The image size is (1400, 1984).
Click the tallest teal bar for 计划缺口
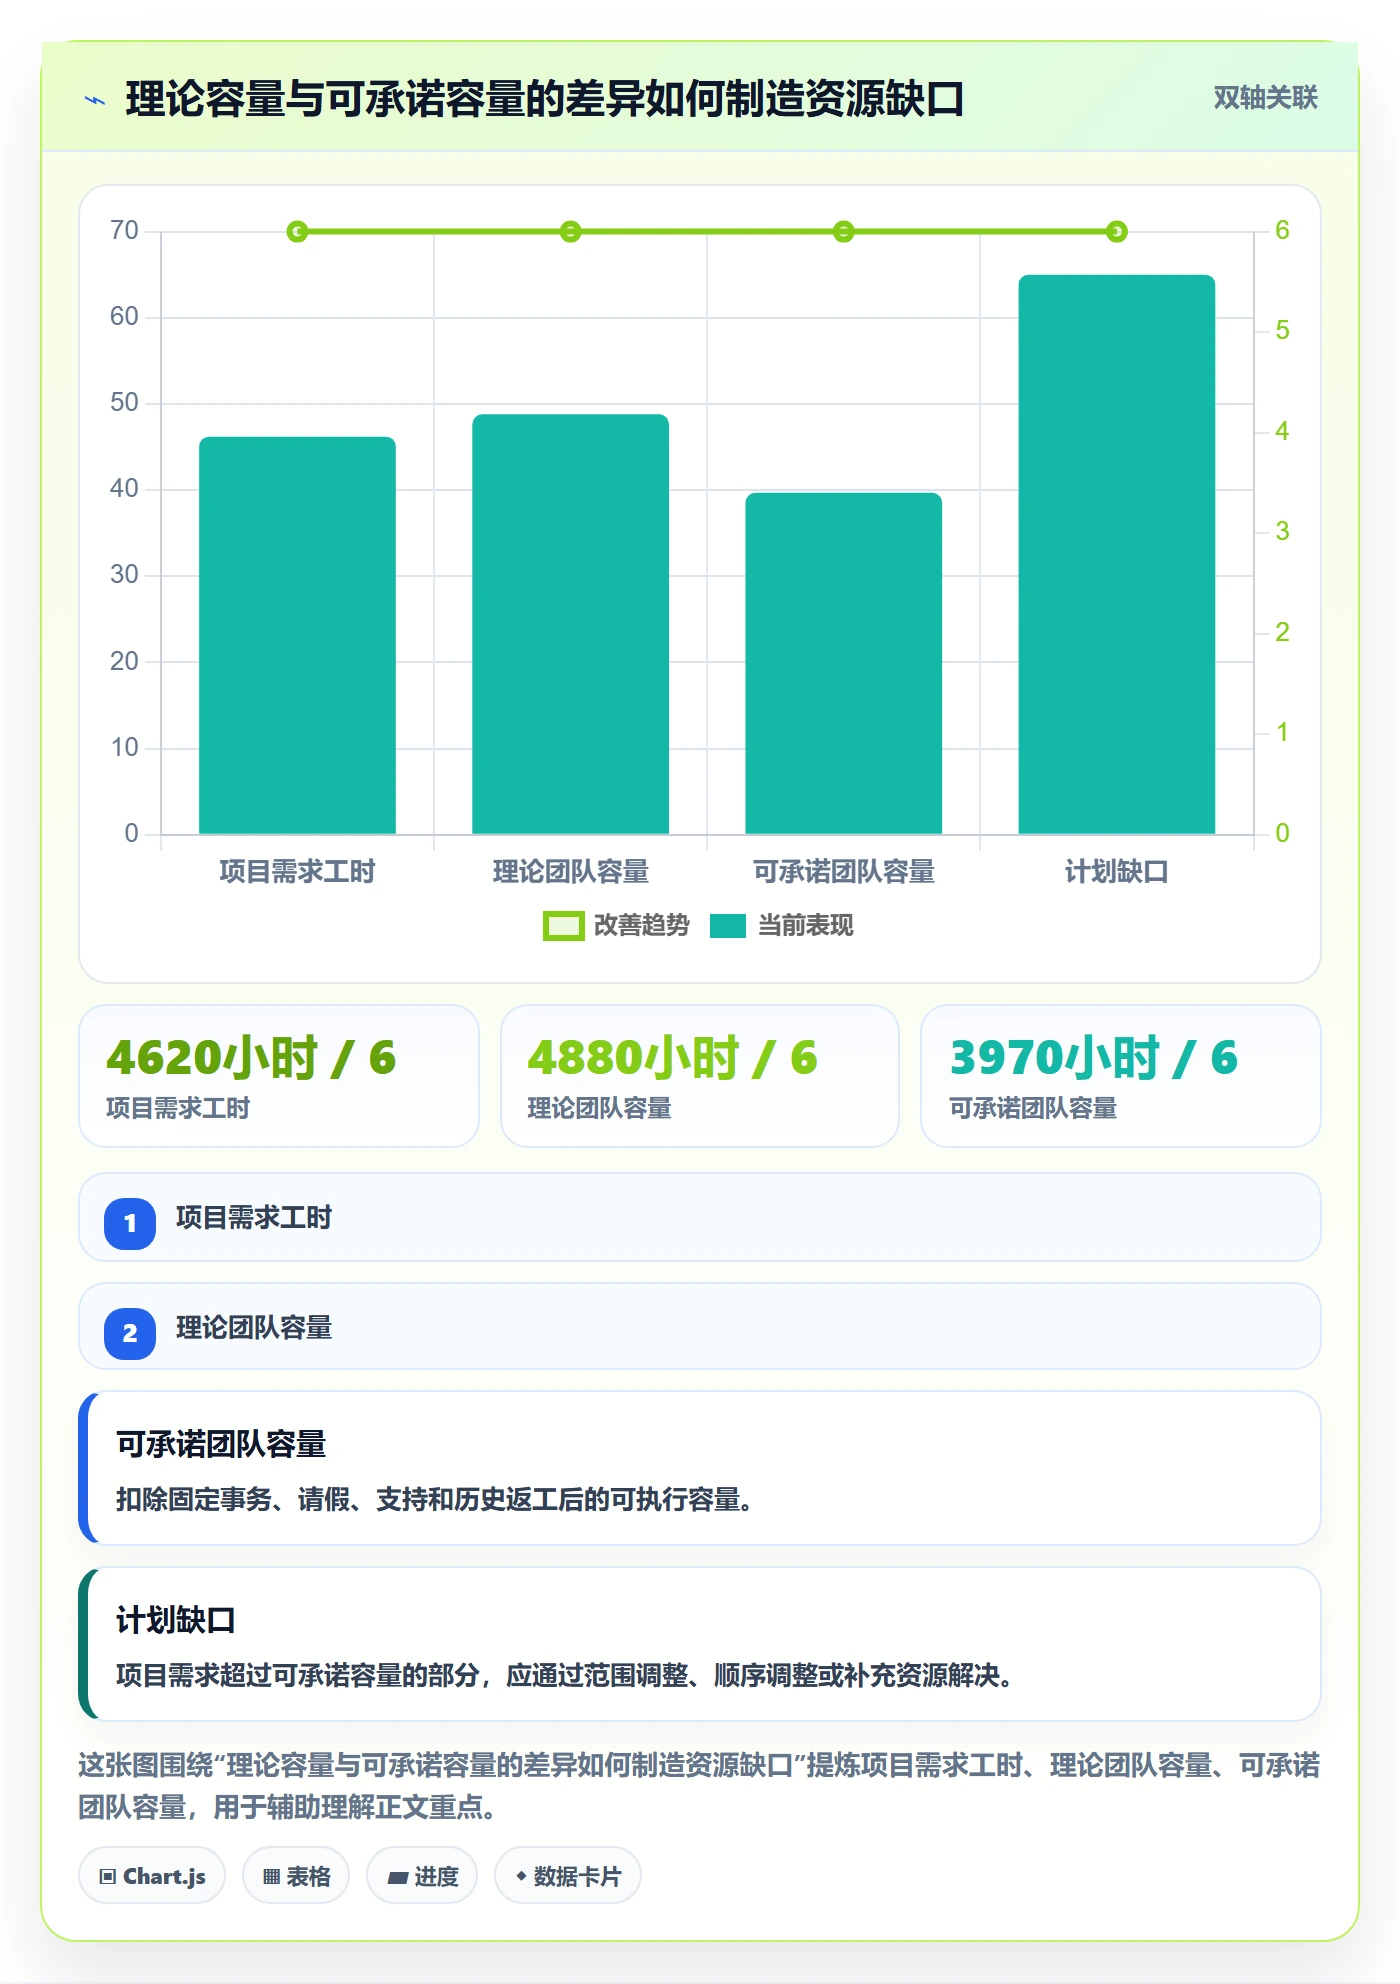click(x=1116, y=554)
